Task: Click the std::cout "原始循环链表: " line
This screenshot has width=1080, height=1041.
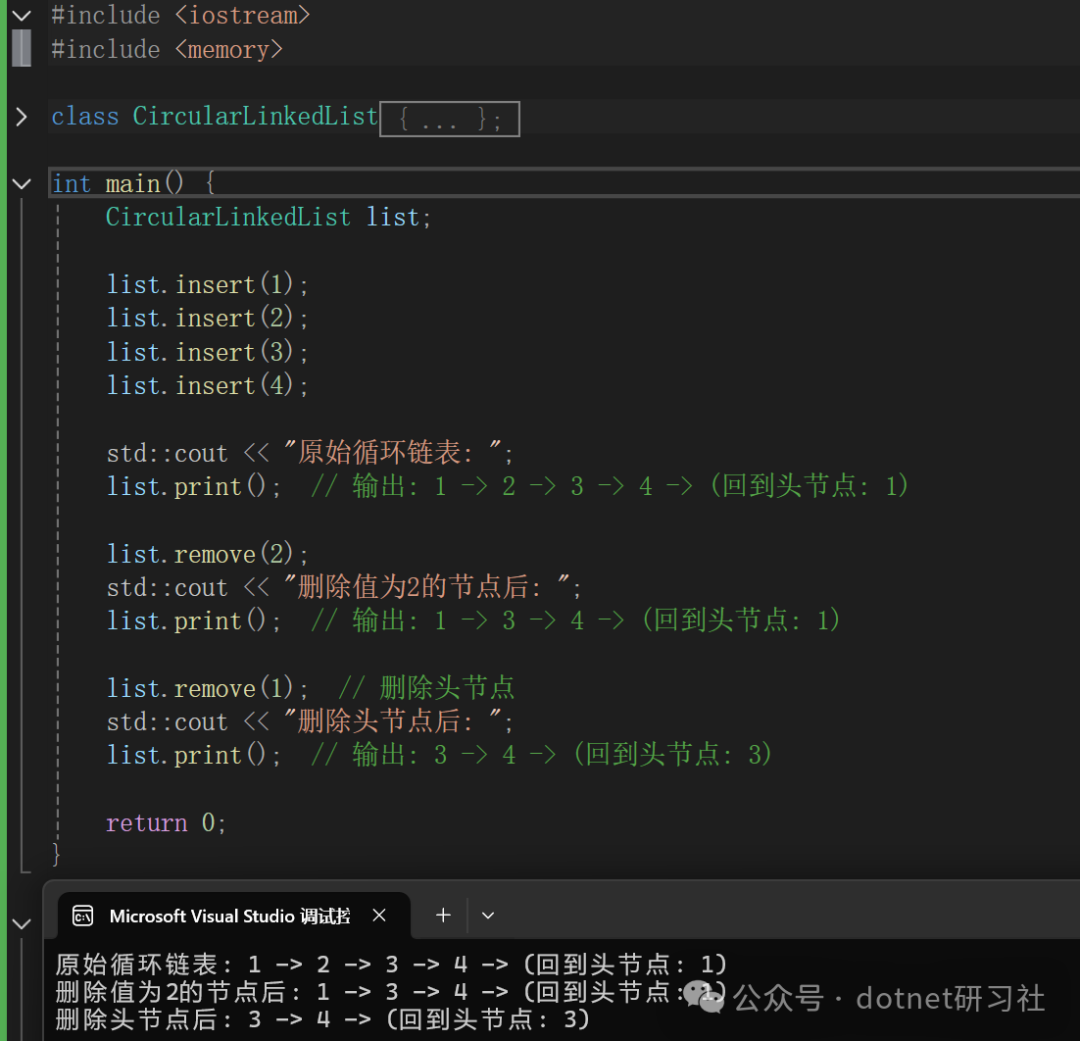Action: pos(310,453)
